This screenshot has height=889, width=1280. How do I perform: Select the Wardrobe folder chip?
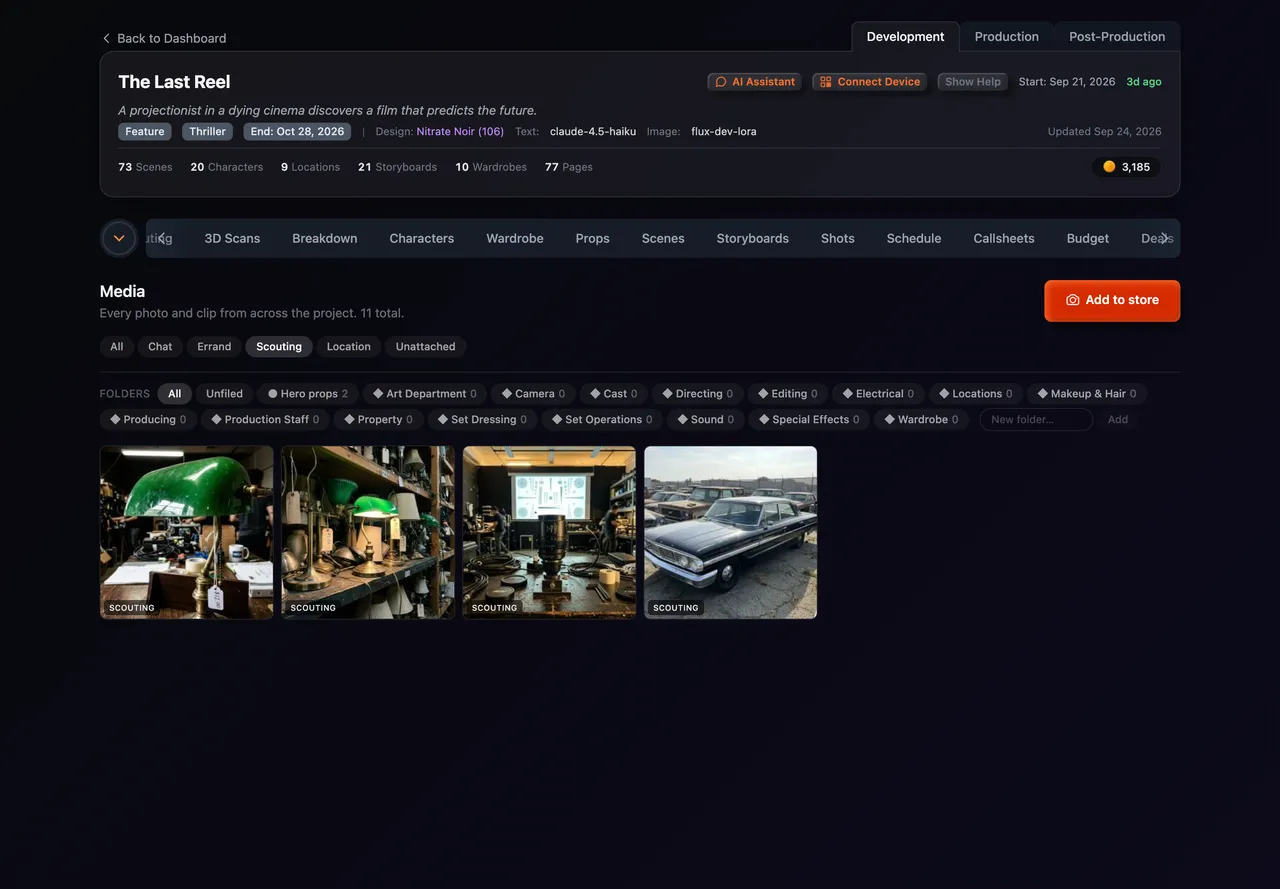tap(920, 420)
